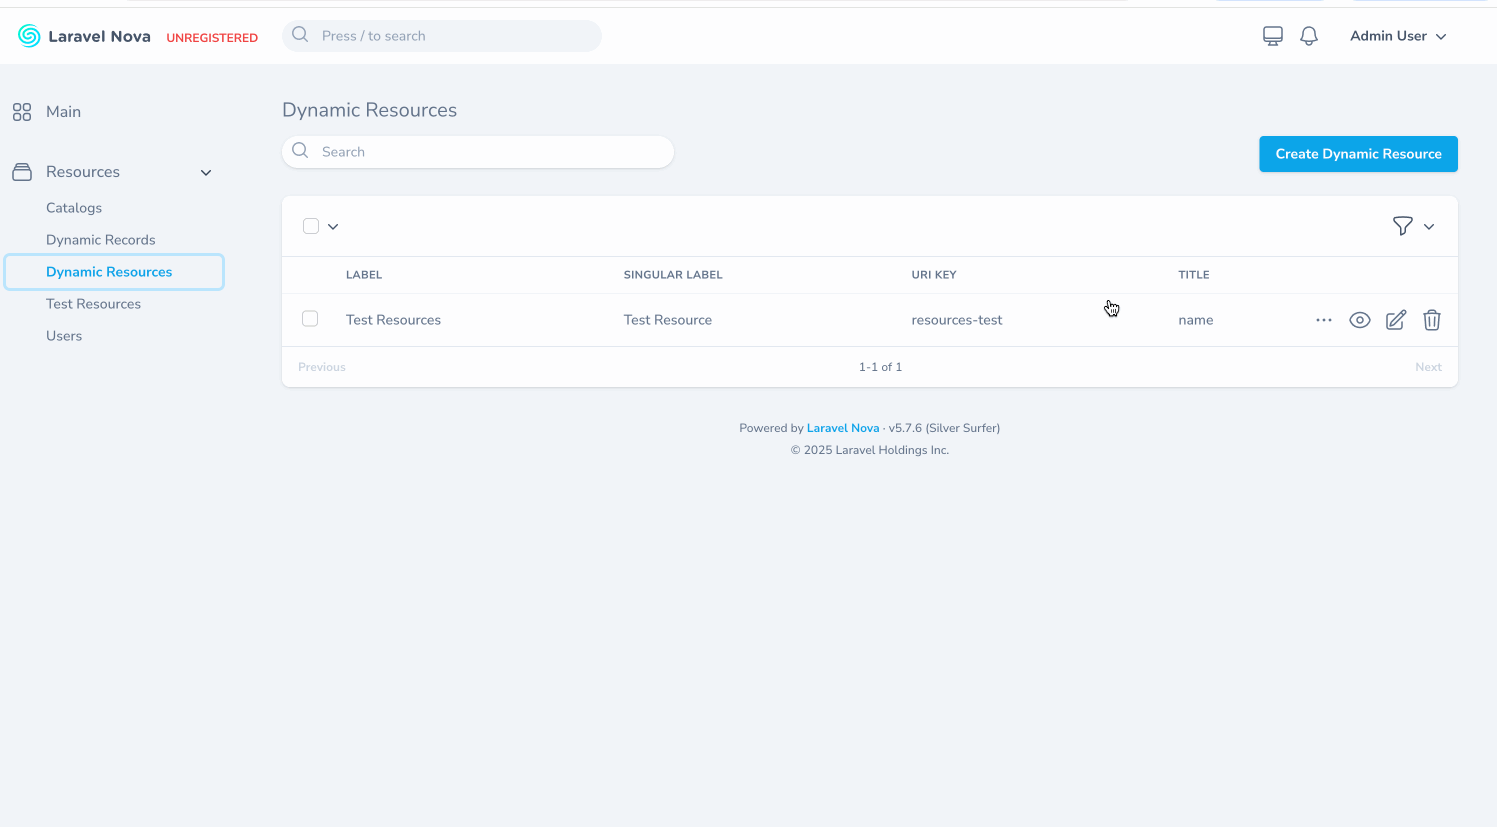Focus the 'Press / to search' field
This screenshot has height=827, width=1497.
tap(442, 36)
